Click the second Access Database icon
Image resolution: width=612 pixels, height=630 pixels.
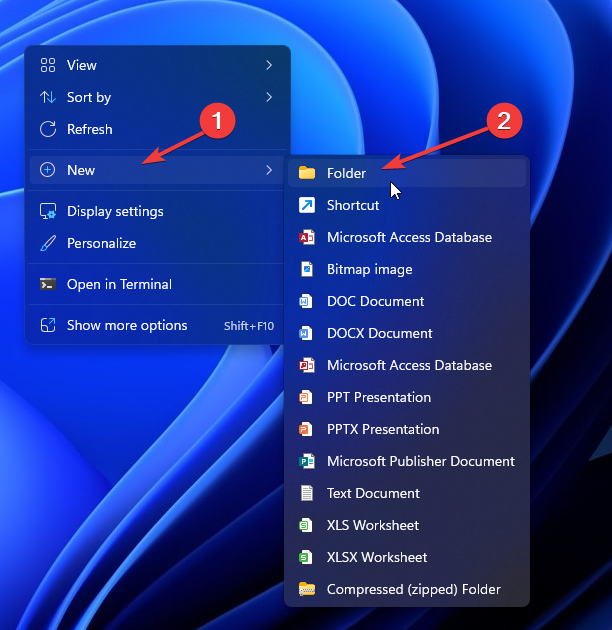(307, 365)
